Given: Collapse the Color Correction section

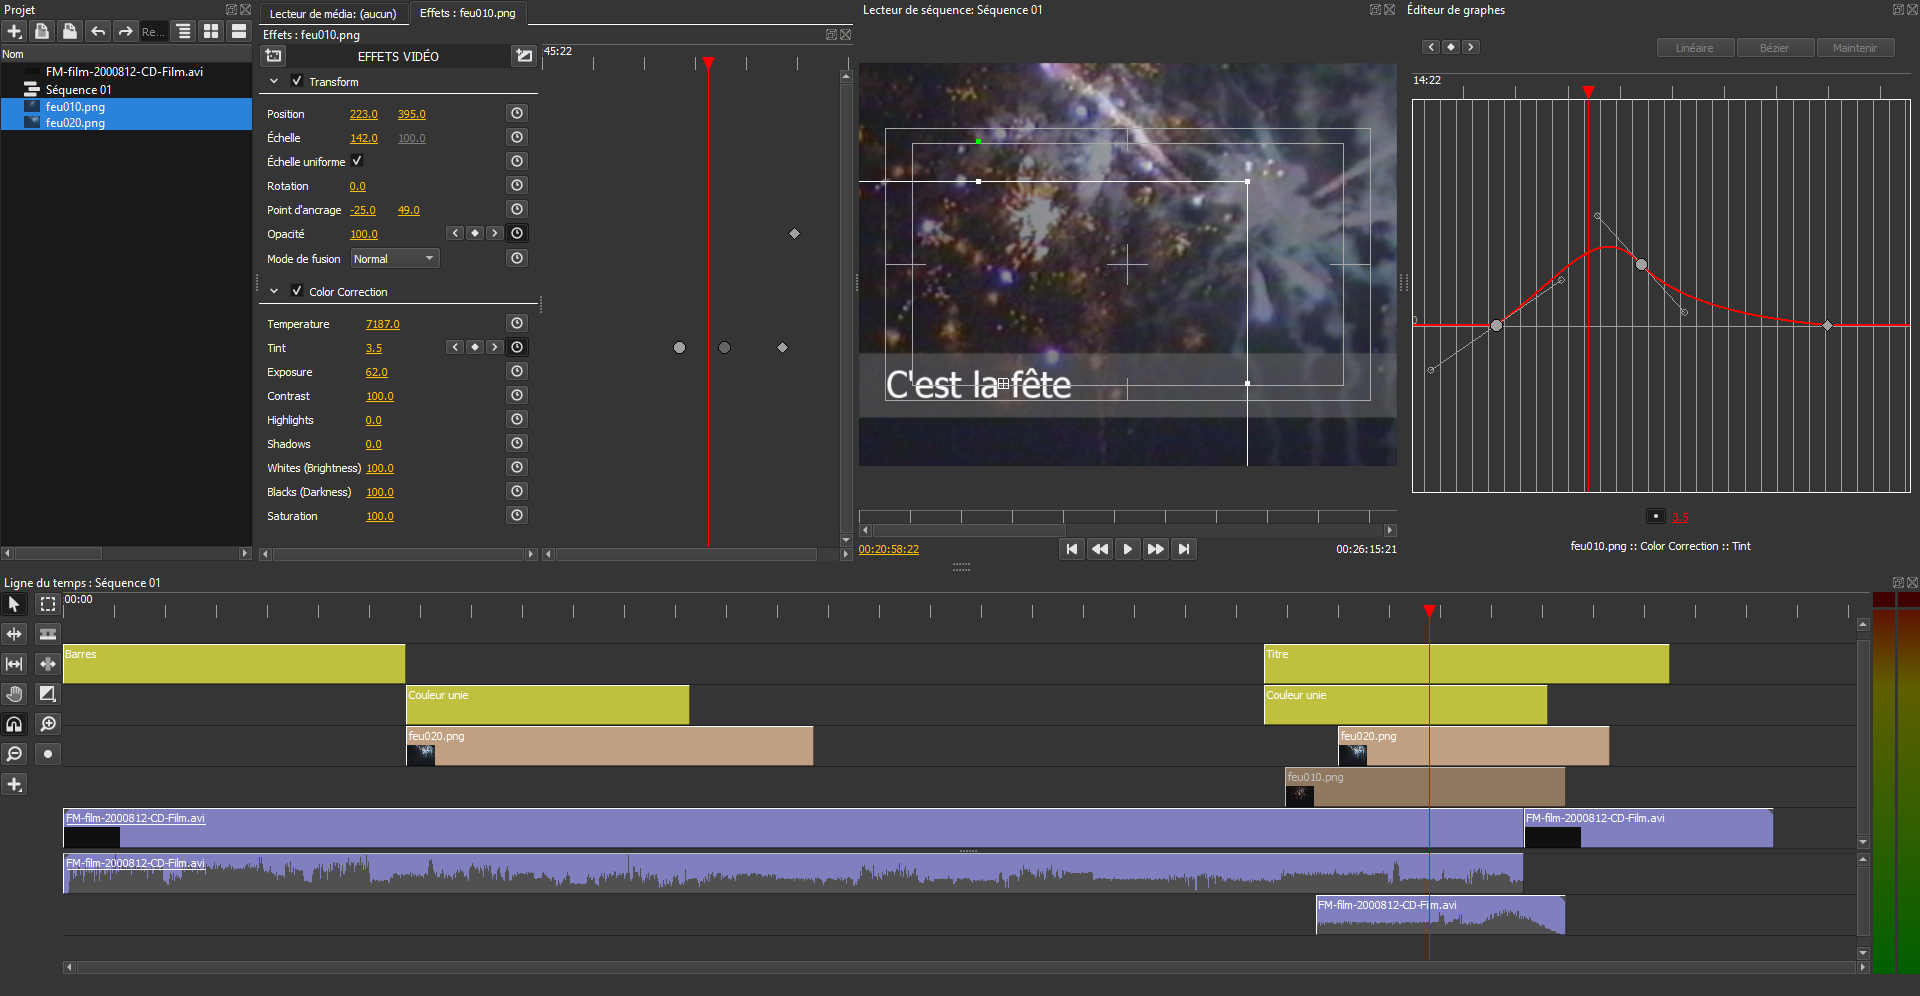Looking at the screenshot, I should pyautogui.click(x=273, y=290).
